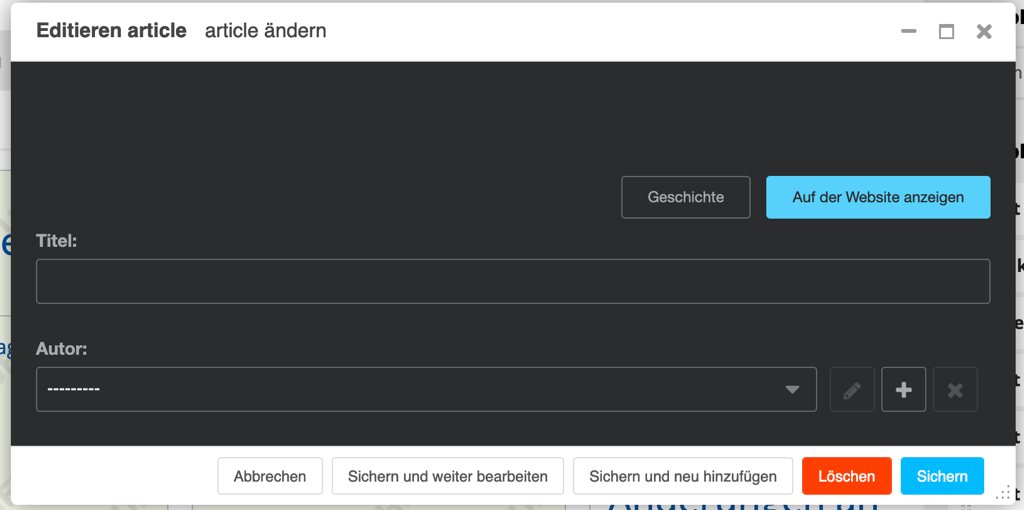Click the 'Editieren article' dialog title
Screen dimensions: 1024x510
point(112,31)
